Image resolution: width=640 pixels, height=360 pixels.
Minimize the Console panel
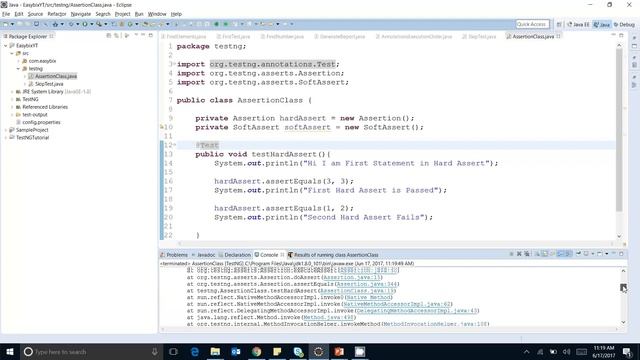[613, 254]
